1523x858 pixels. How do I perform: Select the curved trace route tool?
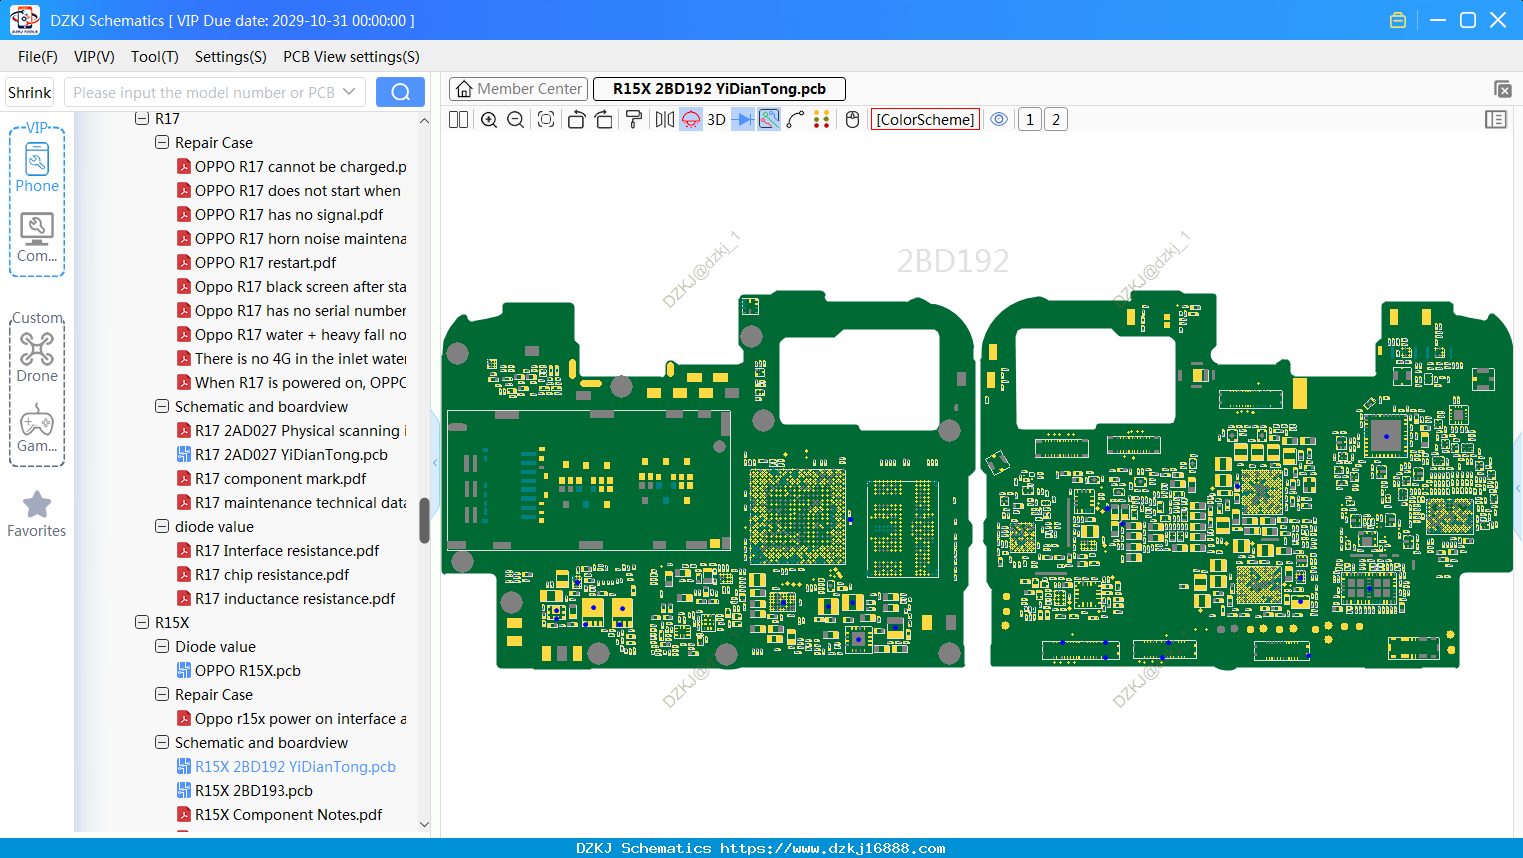[x=795, y=120]
